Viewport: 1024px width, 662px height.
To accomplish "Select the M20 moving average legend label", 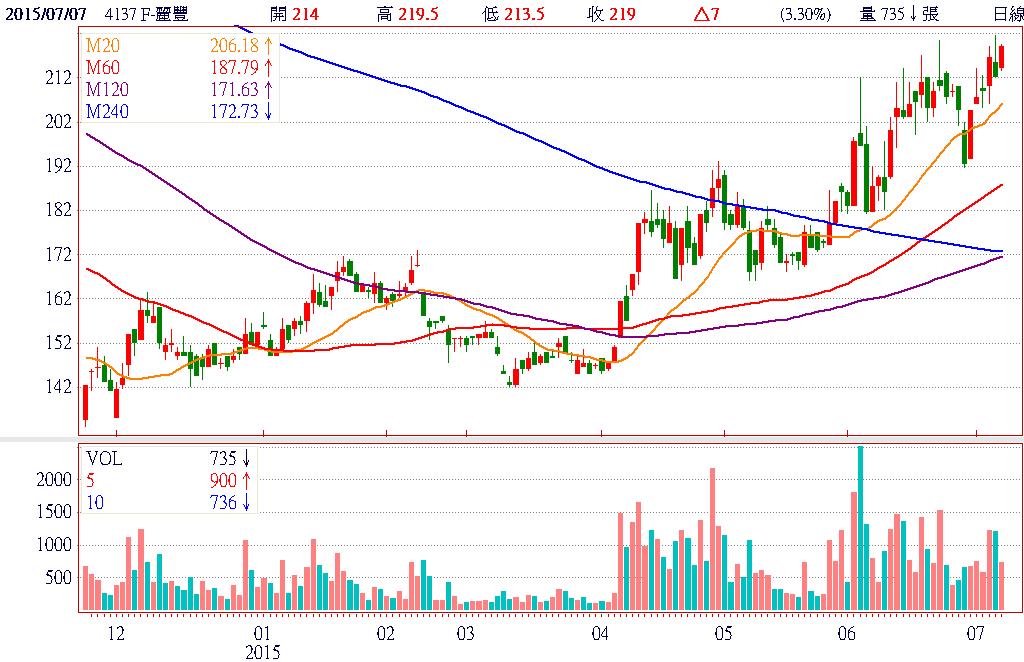I will 102,46.
